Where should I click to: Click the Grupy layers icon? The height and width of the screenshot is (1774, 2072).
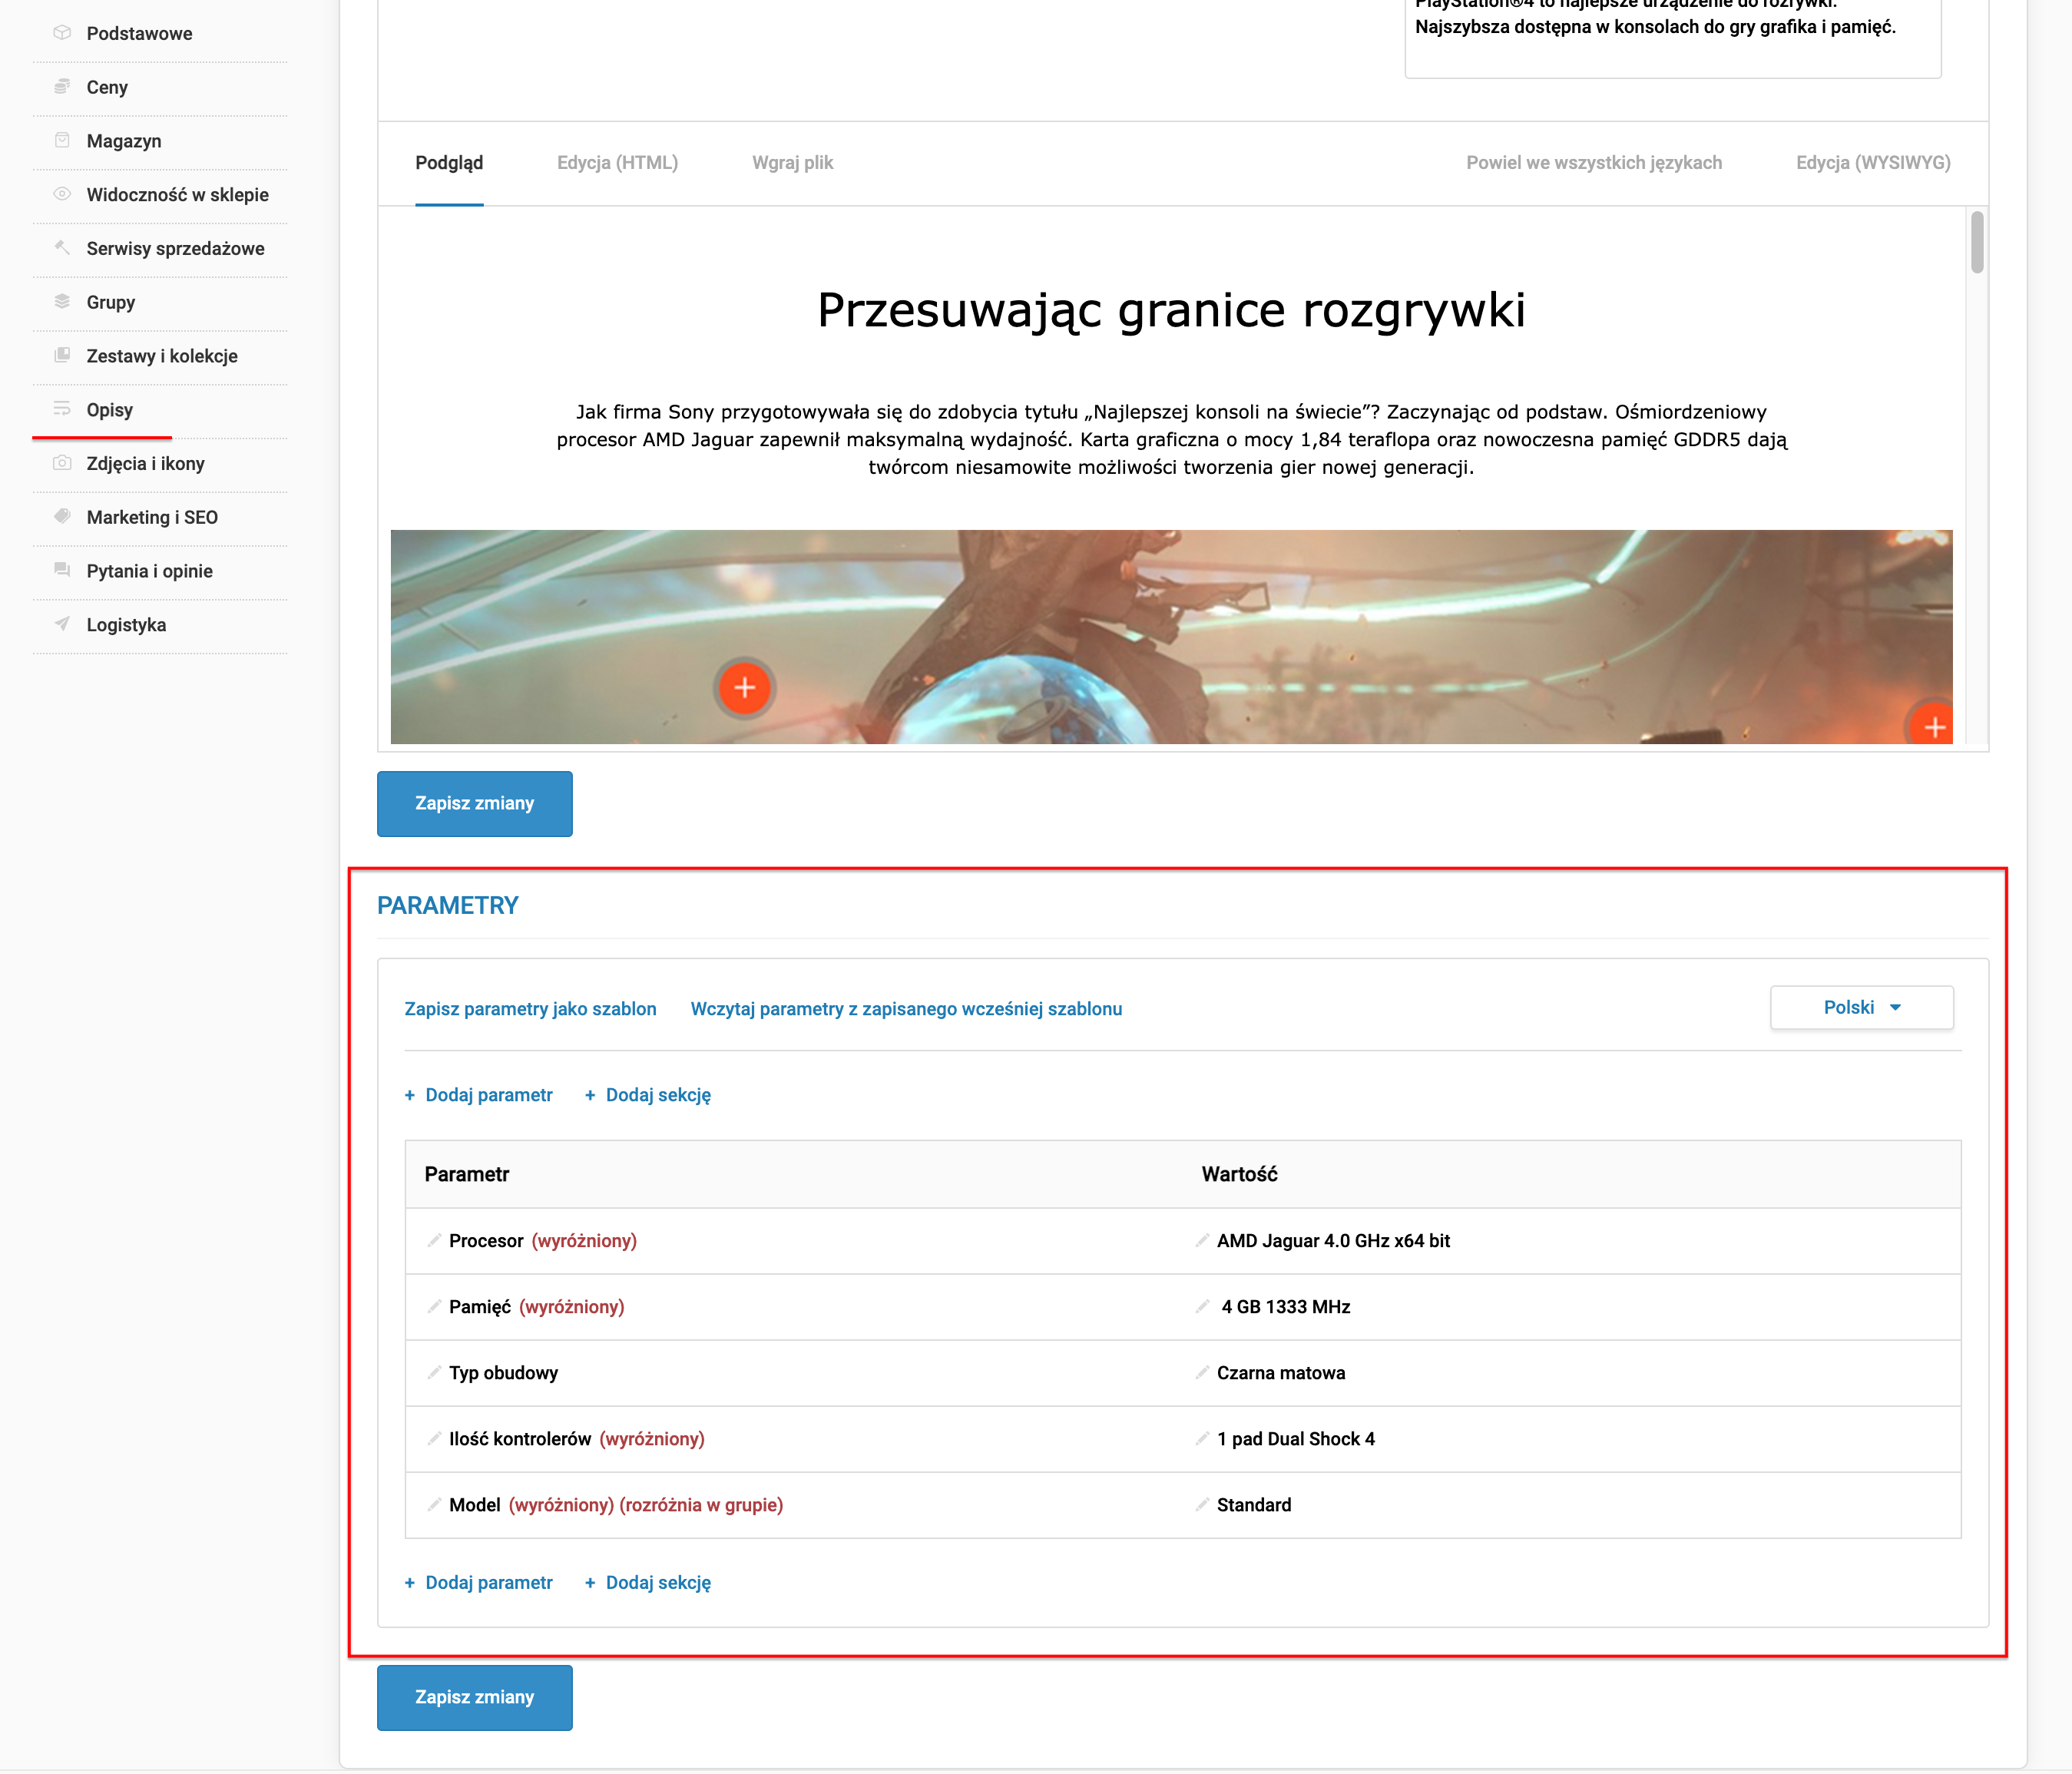[x=62, y=302]
